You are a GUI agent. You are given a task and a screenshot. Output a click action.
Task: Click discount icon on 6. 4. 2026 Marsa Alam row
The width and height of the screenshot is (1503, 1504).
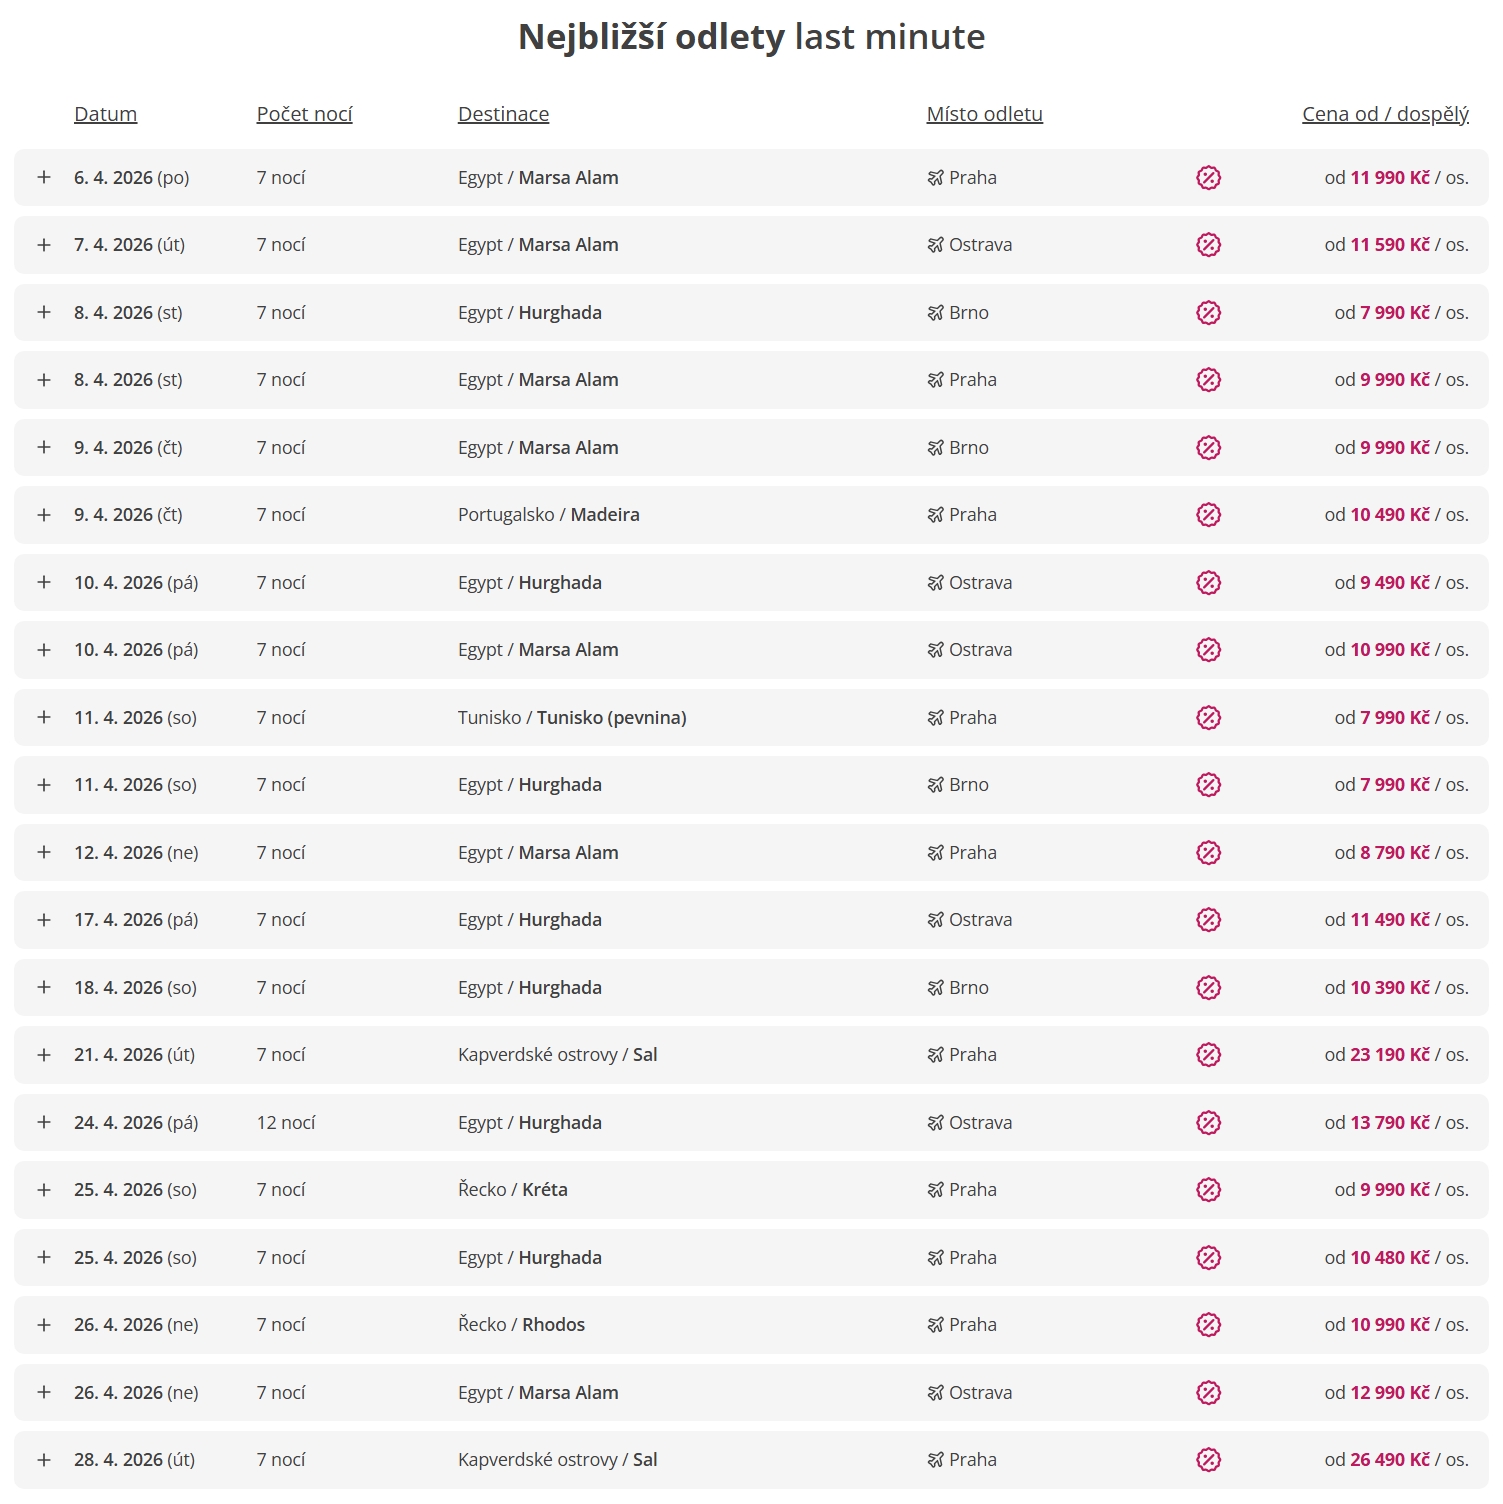point(1208,178)
